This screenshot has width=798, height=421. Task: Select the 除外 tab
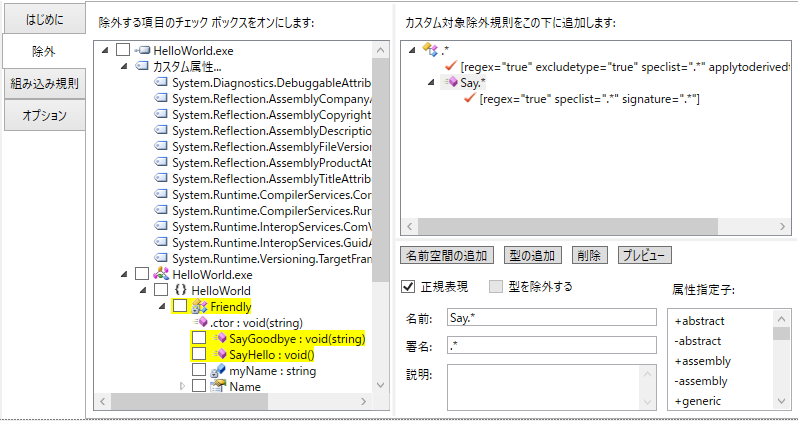pyautogui.click(x=44, y=51)
